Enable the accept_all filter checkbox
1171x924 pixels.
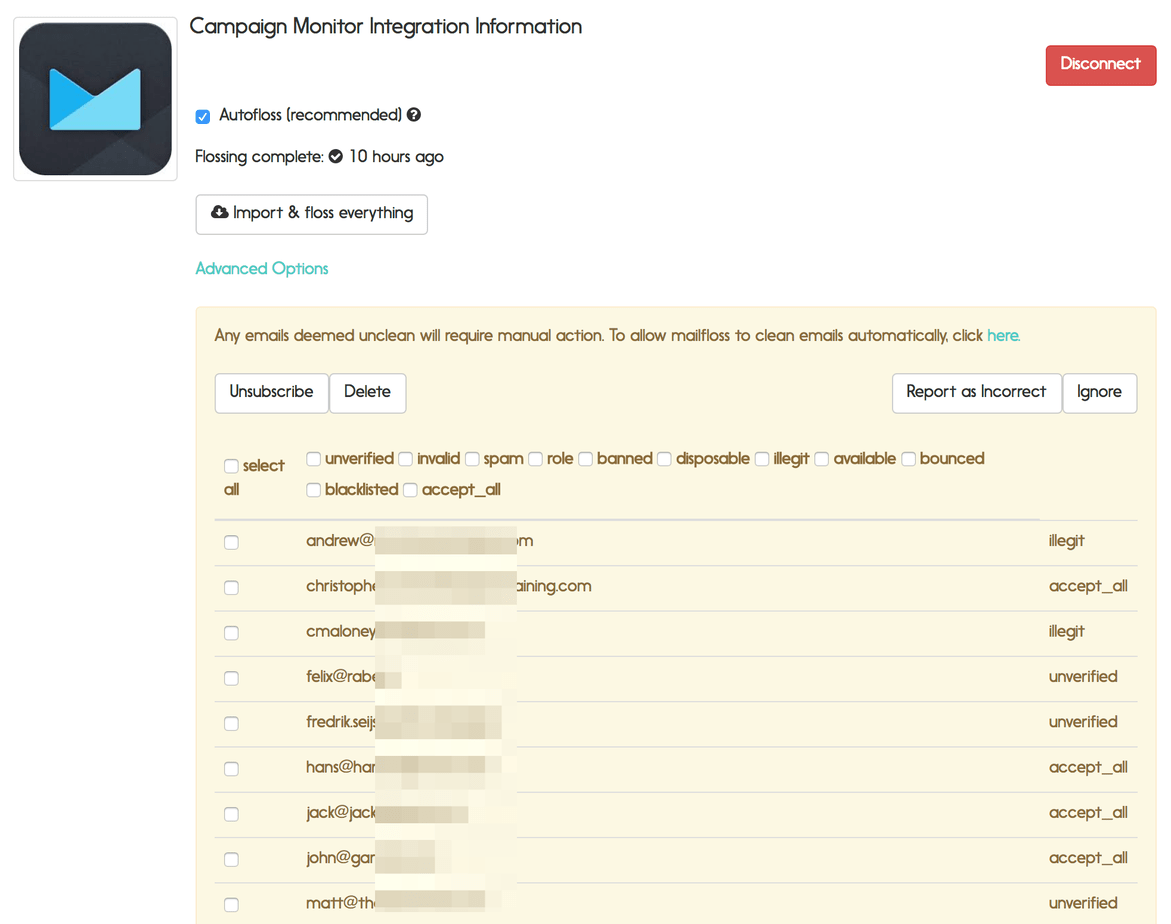410,490
